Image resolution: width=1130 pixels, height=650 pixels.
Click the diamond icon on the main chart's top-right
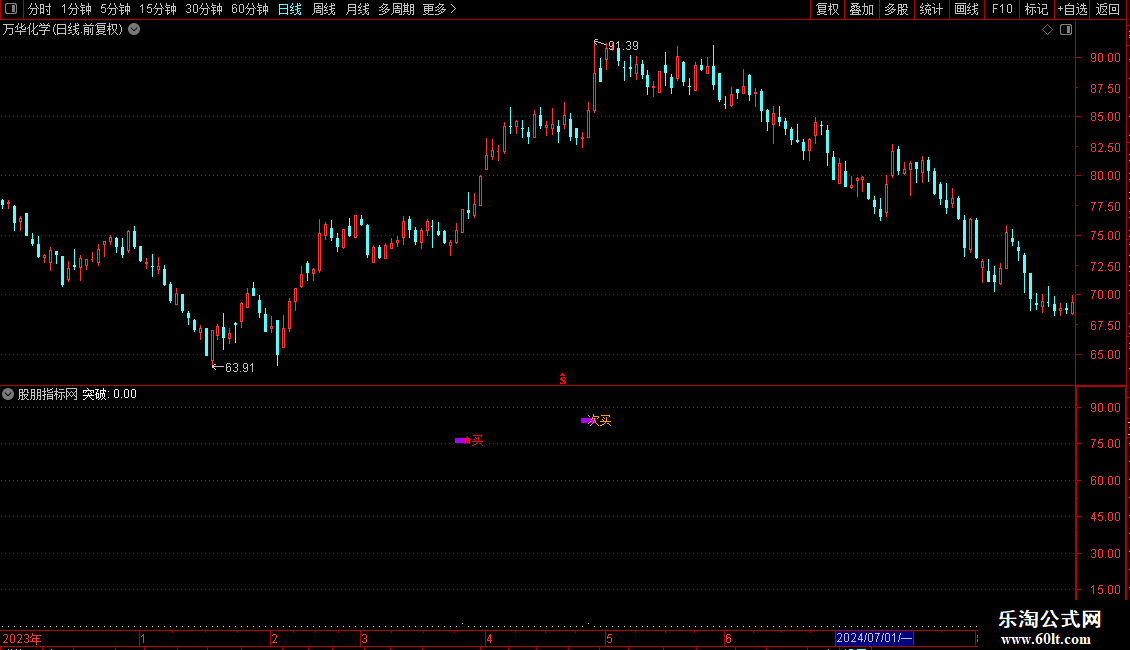(x=1048, y=30)
